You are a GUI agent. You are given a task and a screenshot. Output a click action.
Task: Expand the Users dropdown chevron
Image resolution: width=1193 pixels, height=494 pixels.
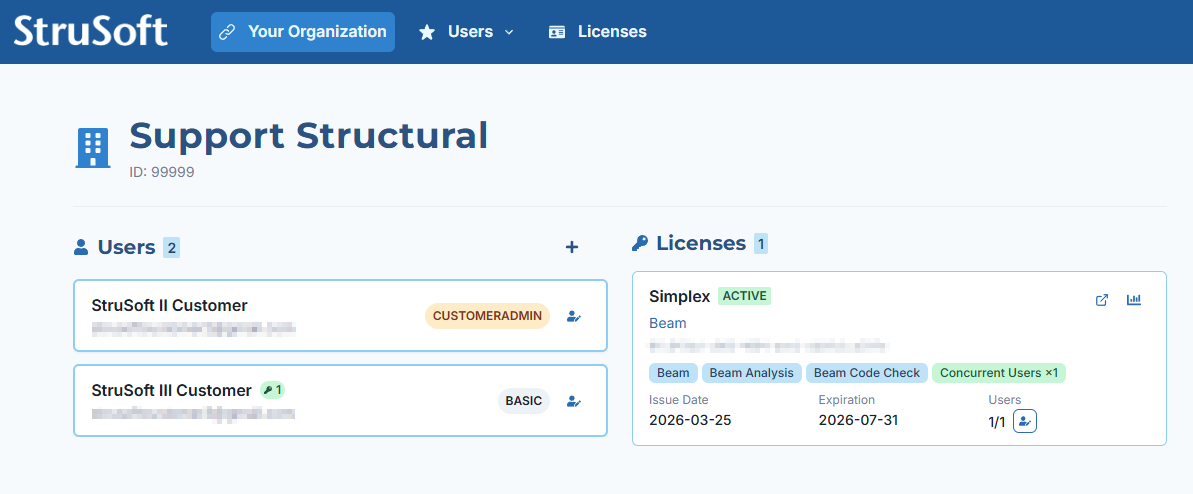[510, 32]
